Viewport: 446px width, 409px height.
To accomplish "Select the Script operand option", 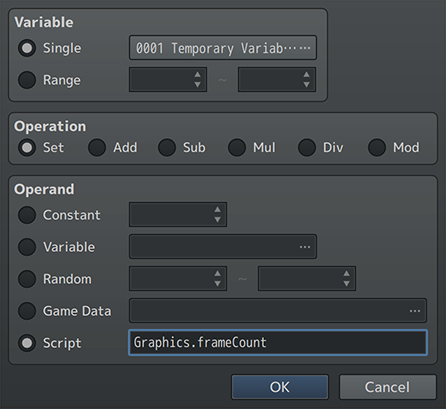I will 27,343.
